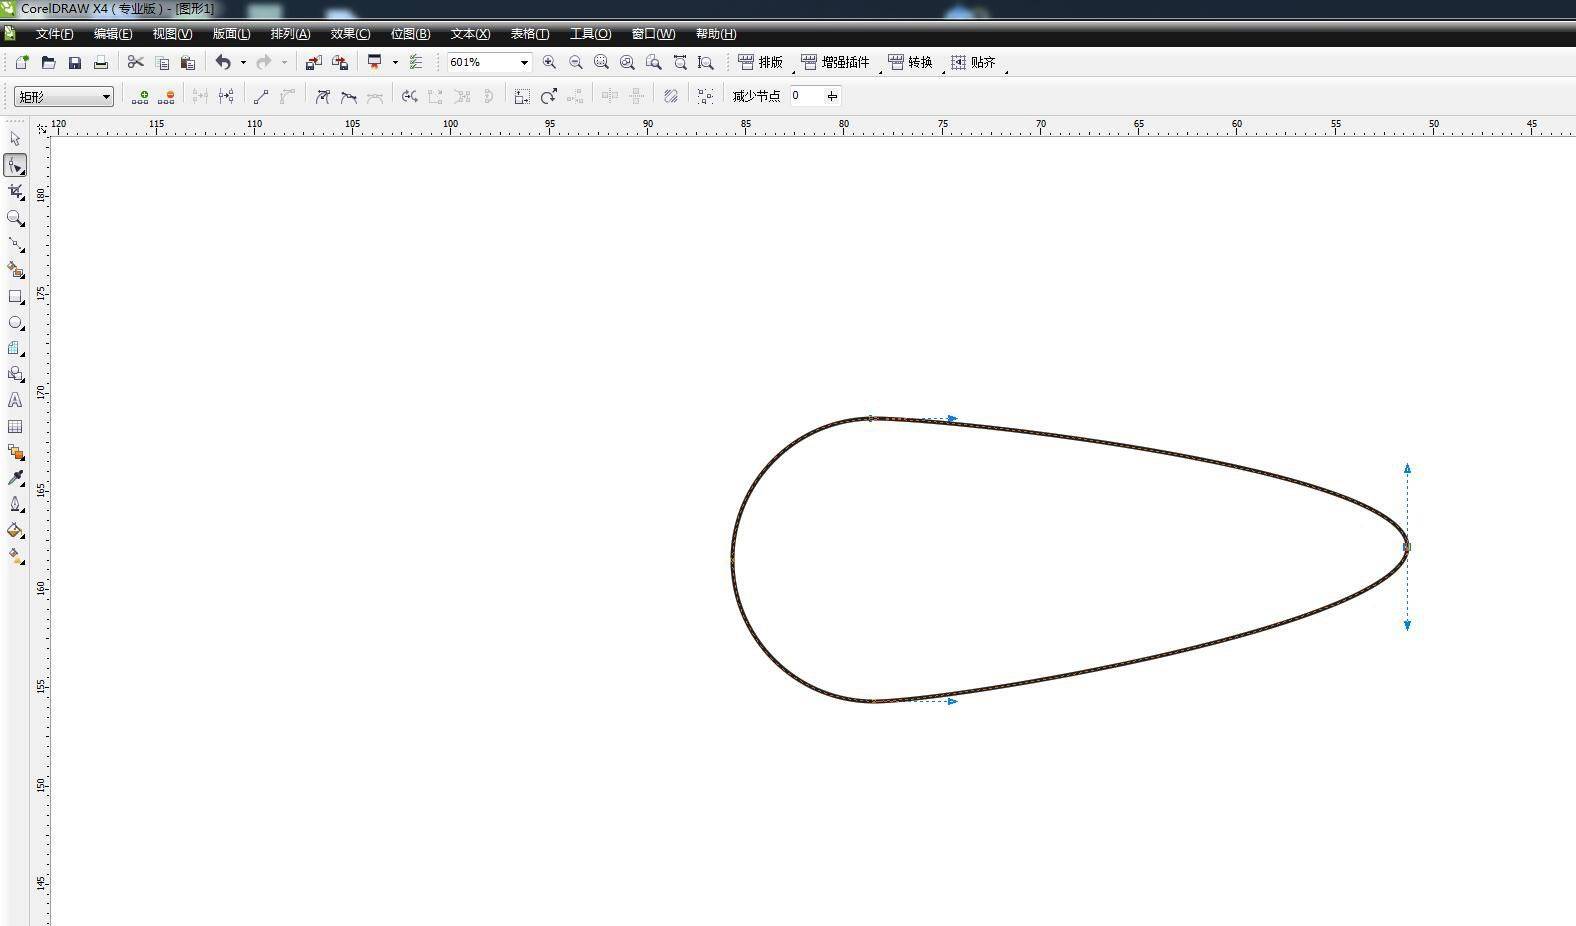Pick the Ellipse tool
Image resolution: width=1576 pixels, height=926 pixels.
point(15,323)
